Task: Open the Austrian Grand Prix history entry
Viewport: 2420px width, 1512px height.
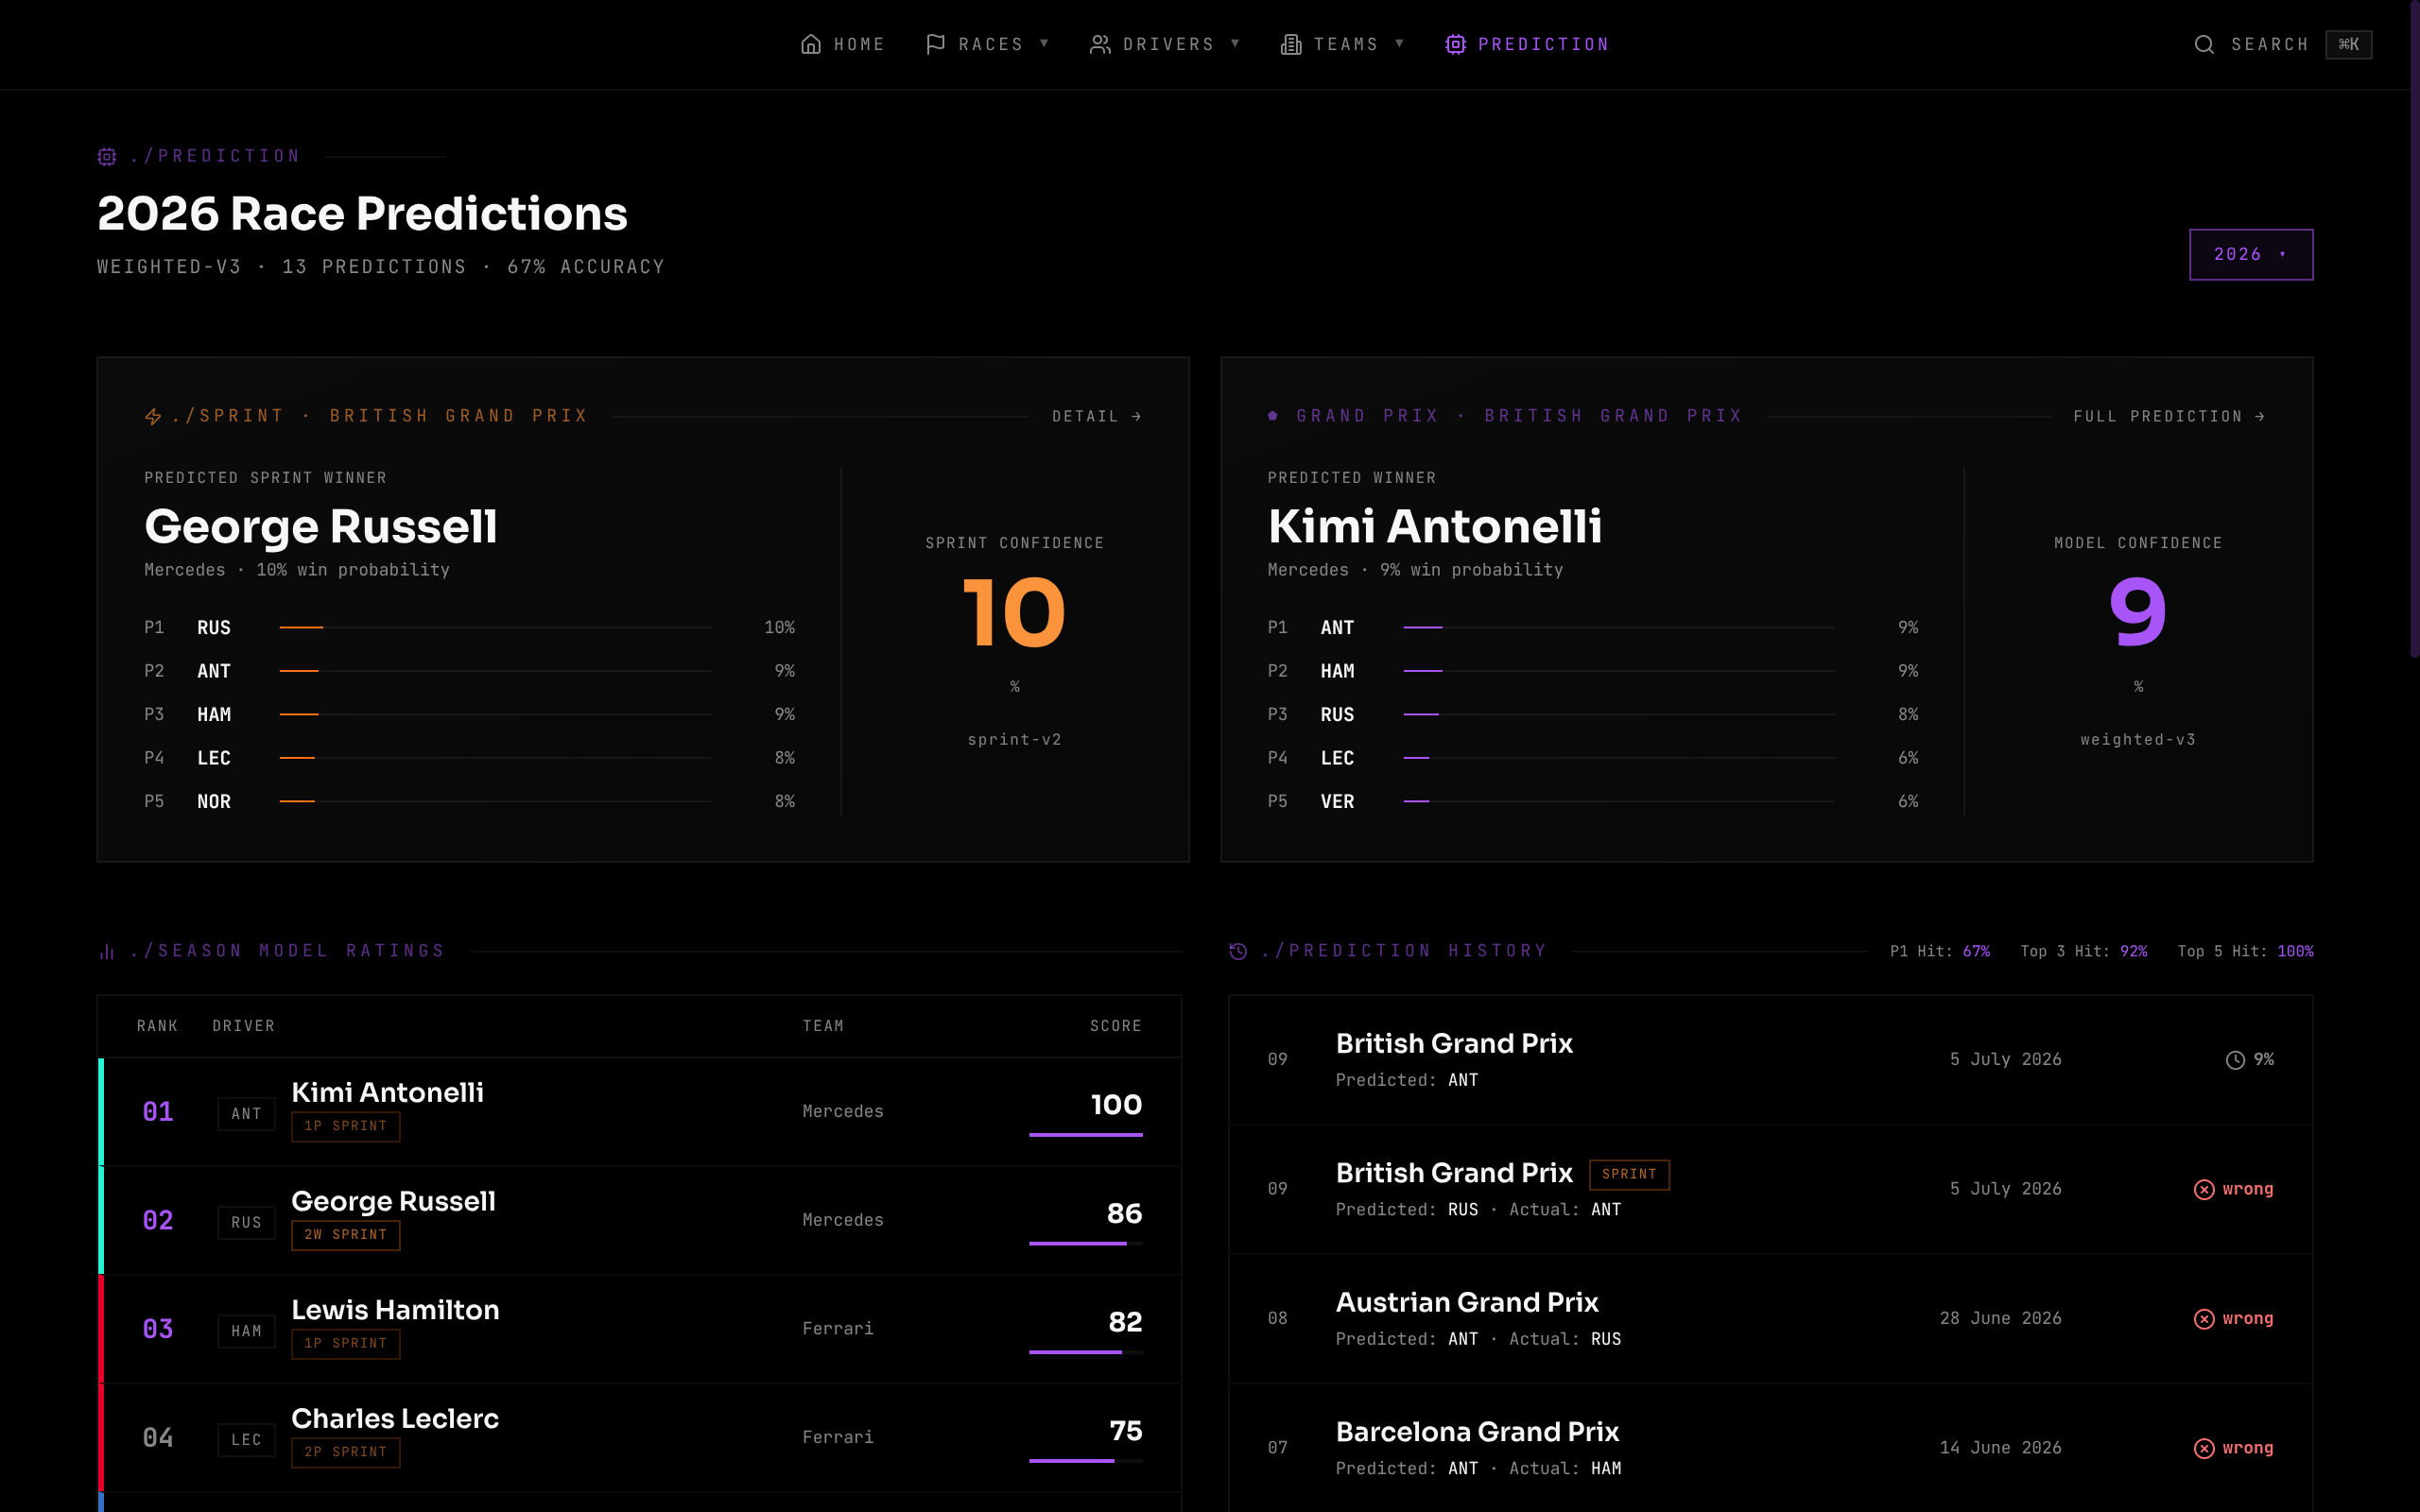Action: click(x=1770, y=1319)
